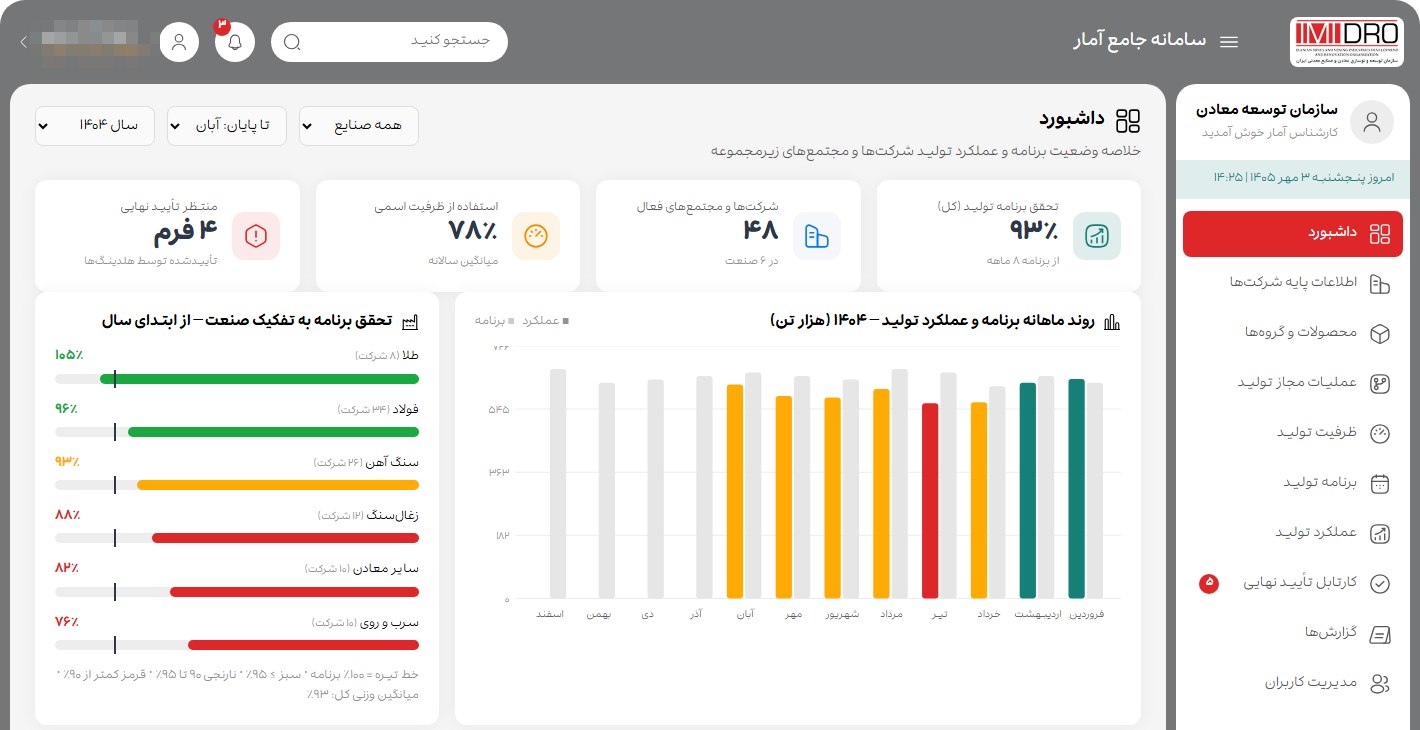Click the search magnifier icon

tap(292, 42)
